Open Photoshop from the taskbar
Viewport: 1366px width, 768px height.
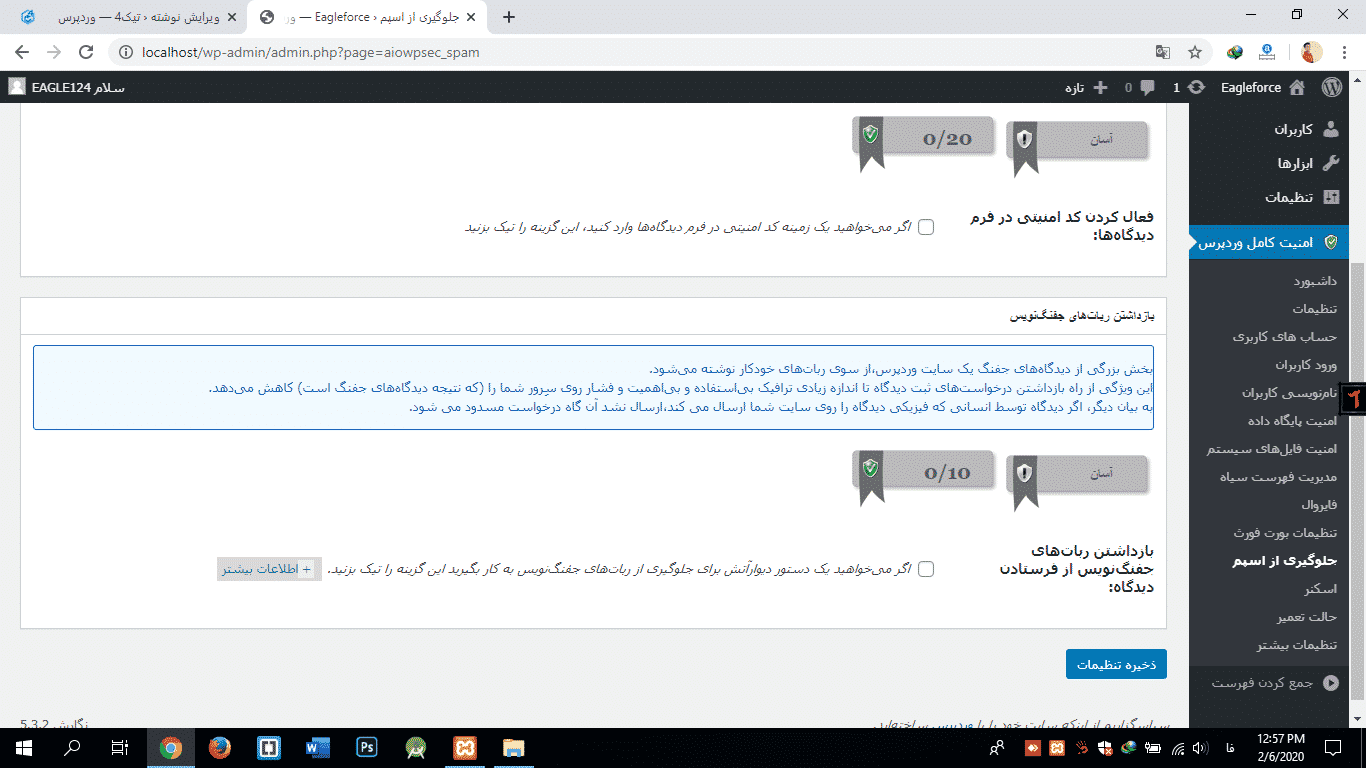pyautogui.click(x=366, y=748)
